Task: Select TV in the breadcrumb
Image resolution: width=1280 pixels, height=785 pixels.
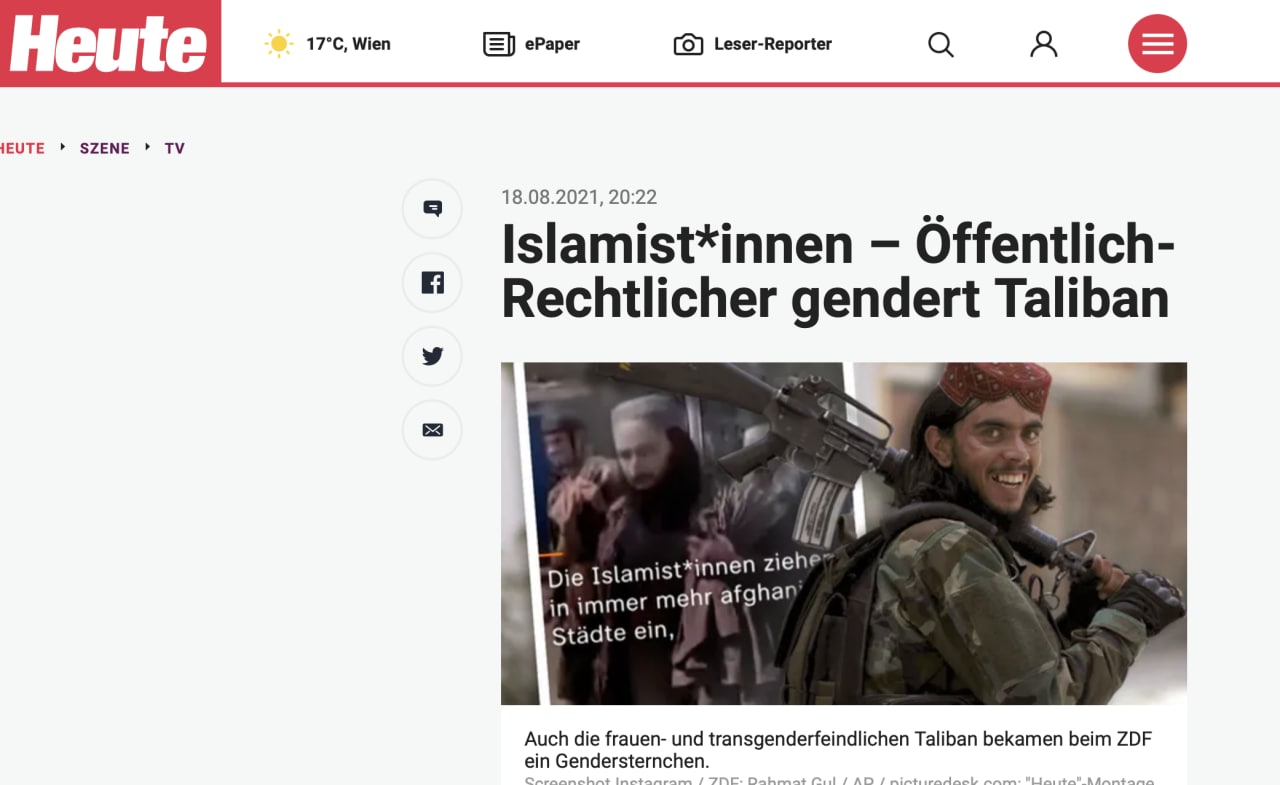Action: (175, 148)
